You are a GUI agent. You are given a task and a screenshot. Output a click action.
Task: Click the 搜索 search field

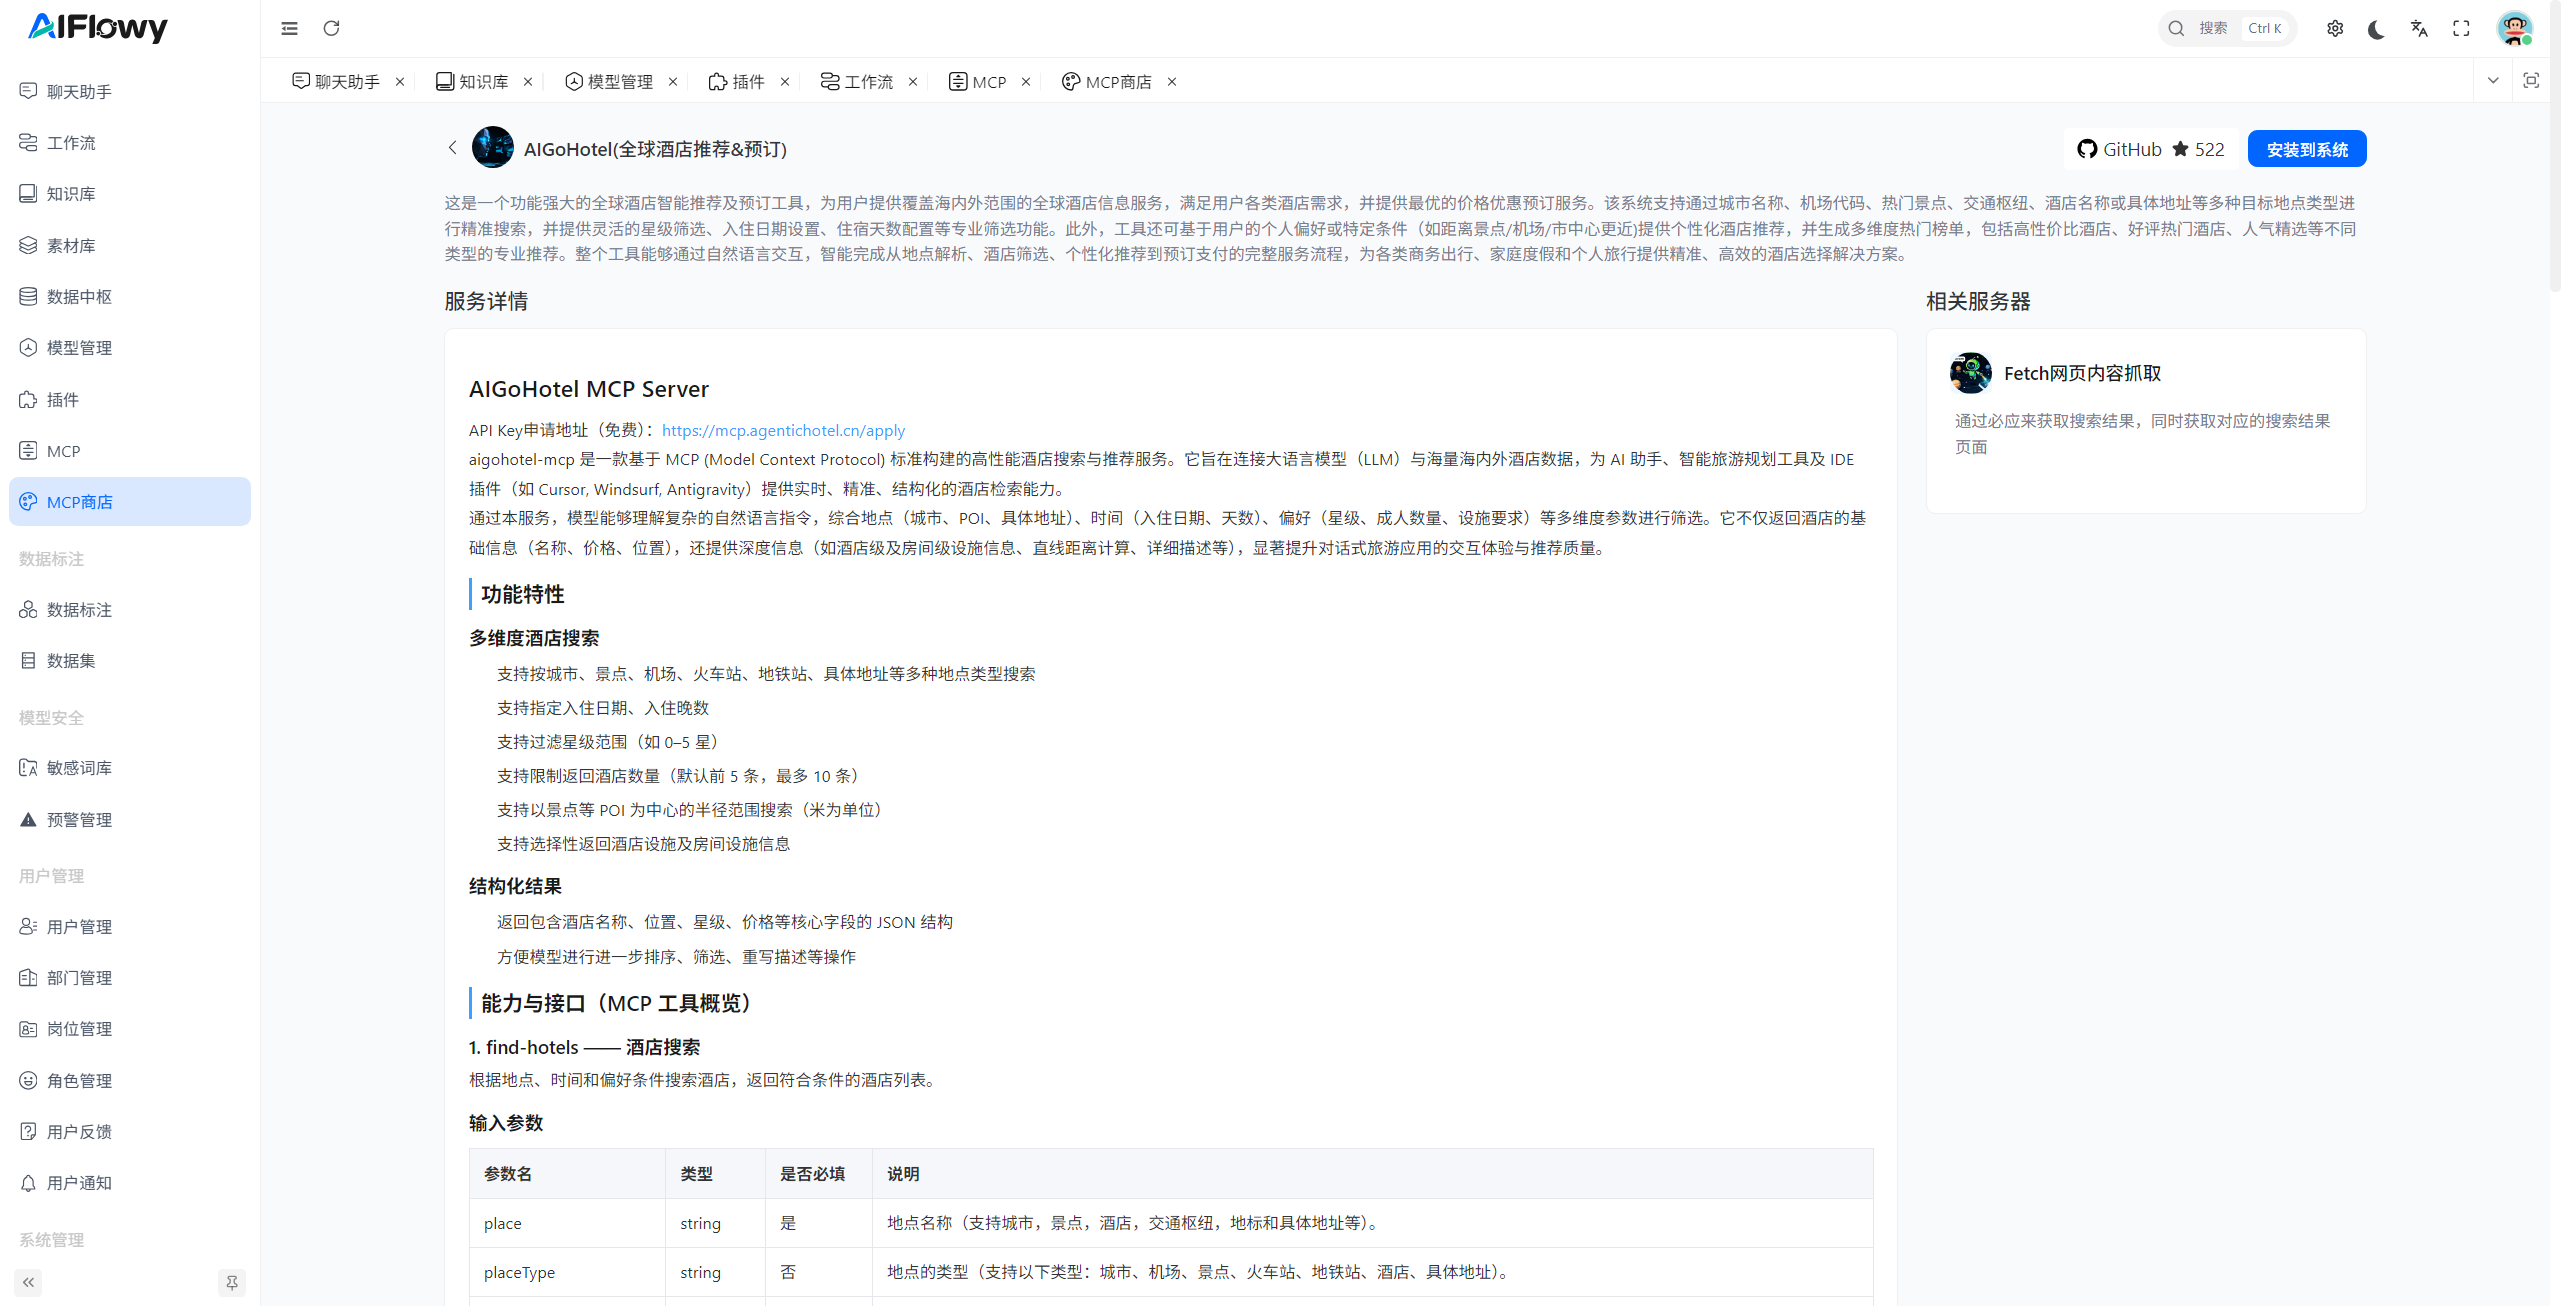point(2212,28)
